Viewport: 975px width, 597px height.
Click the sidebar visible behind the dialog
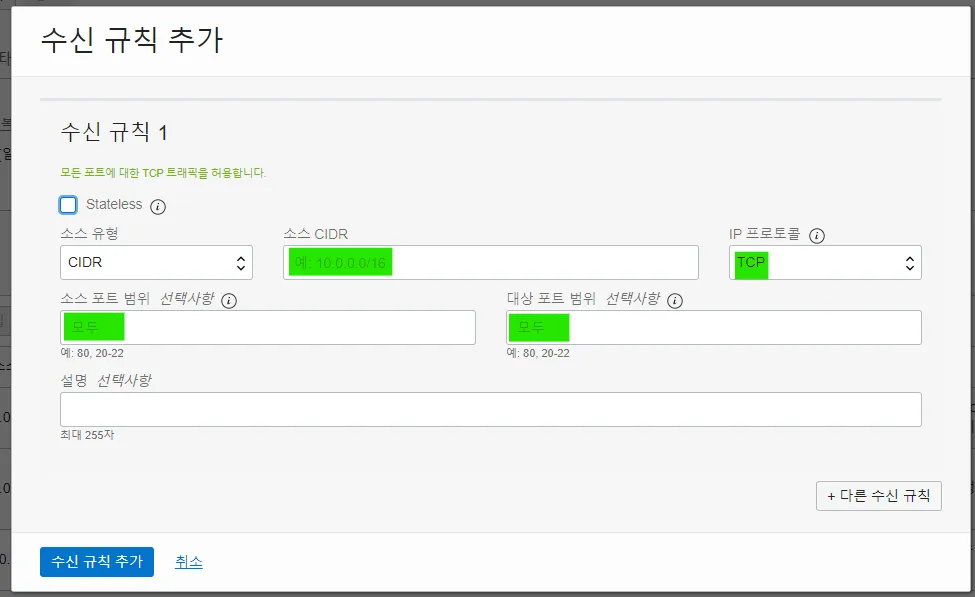[8, 300]
